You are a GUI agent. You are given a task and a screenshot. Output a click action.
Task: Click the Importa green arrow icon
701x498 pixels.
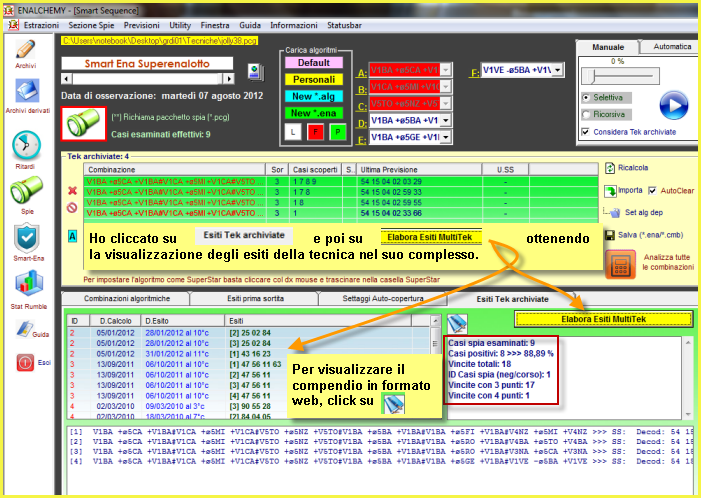[x=610, y=191]
